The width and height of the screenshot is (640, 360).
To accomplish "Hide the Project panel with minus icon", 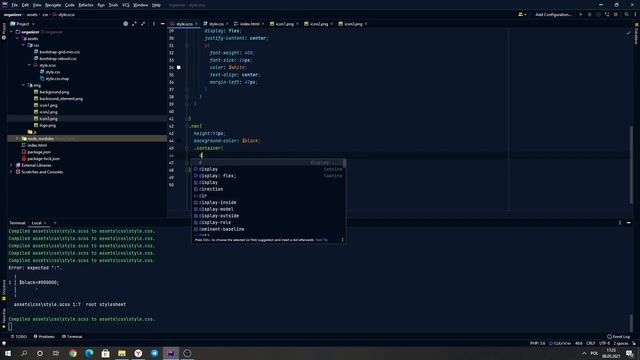I will 162,24.
